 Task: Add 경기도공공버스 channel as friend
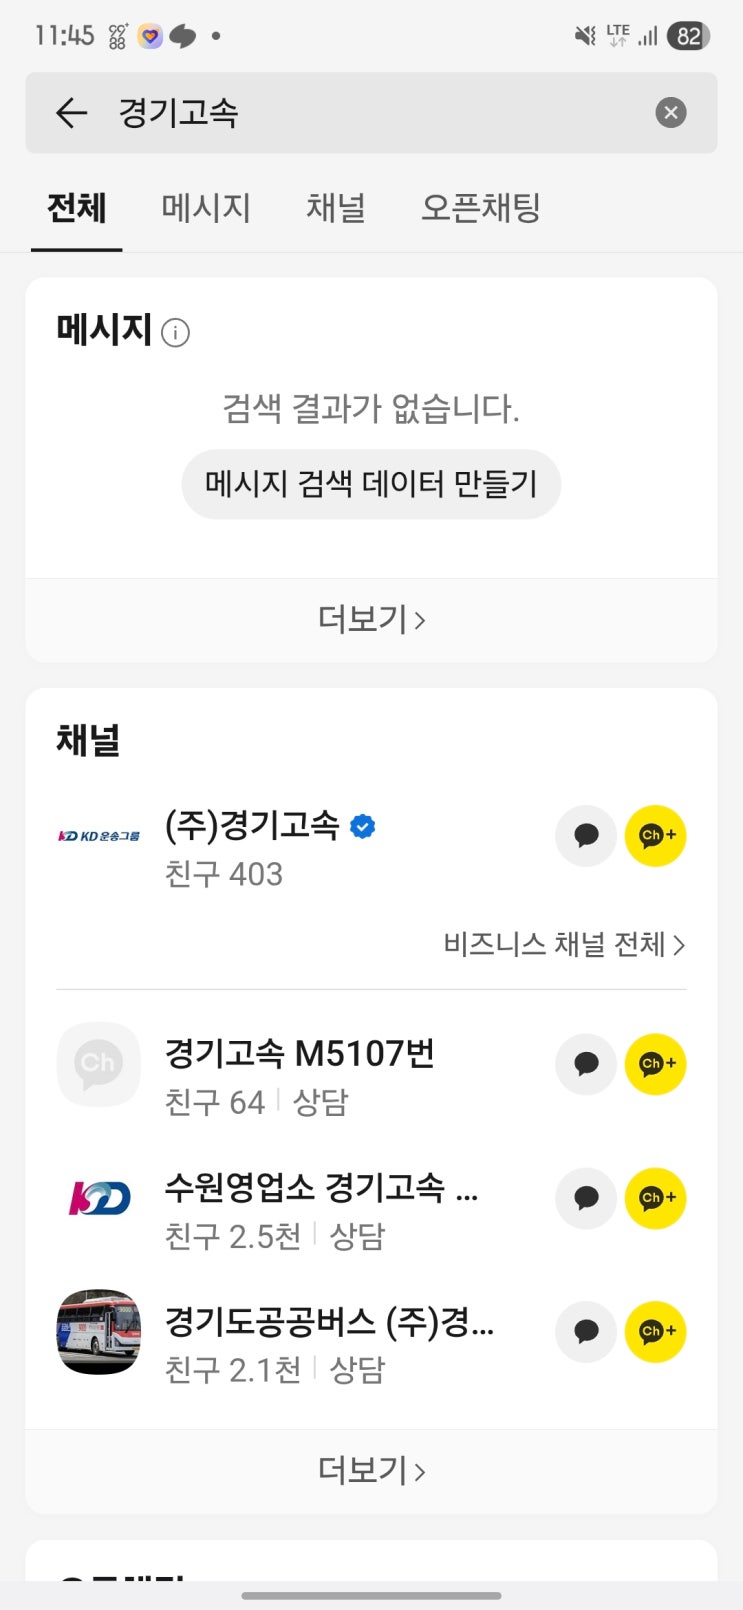click(x=655, y=1331)
